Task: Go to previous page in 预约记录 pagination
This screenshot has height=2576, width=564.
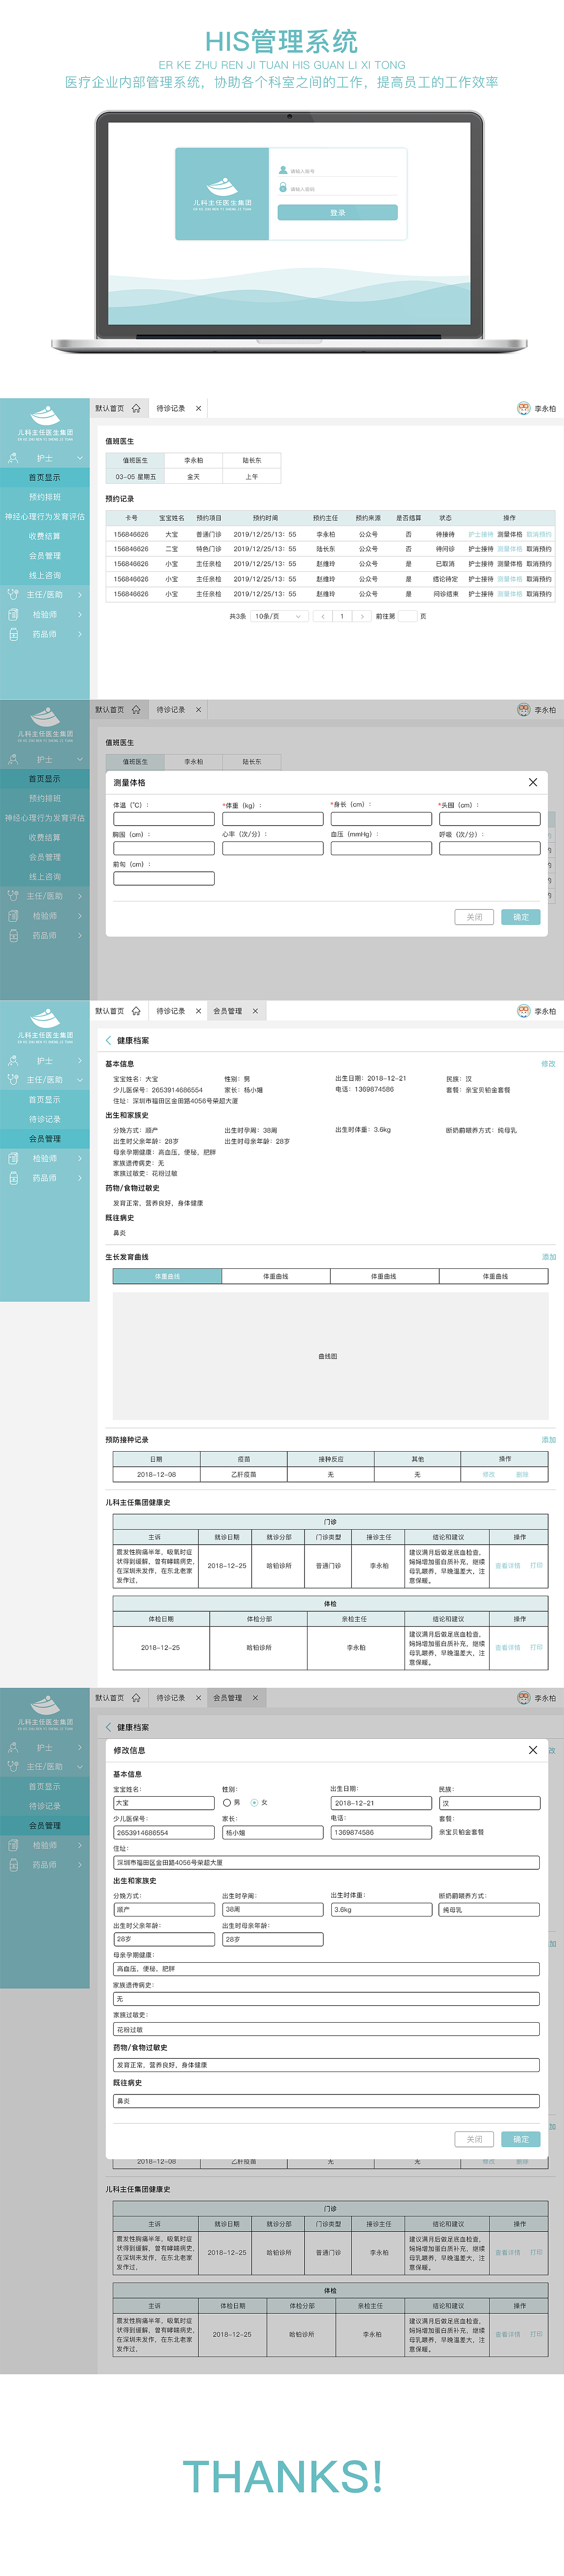Action: click(x=322, y=616)
